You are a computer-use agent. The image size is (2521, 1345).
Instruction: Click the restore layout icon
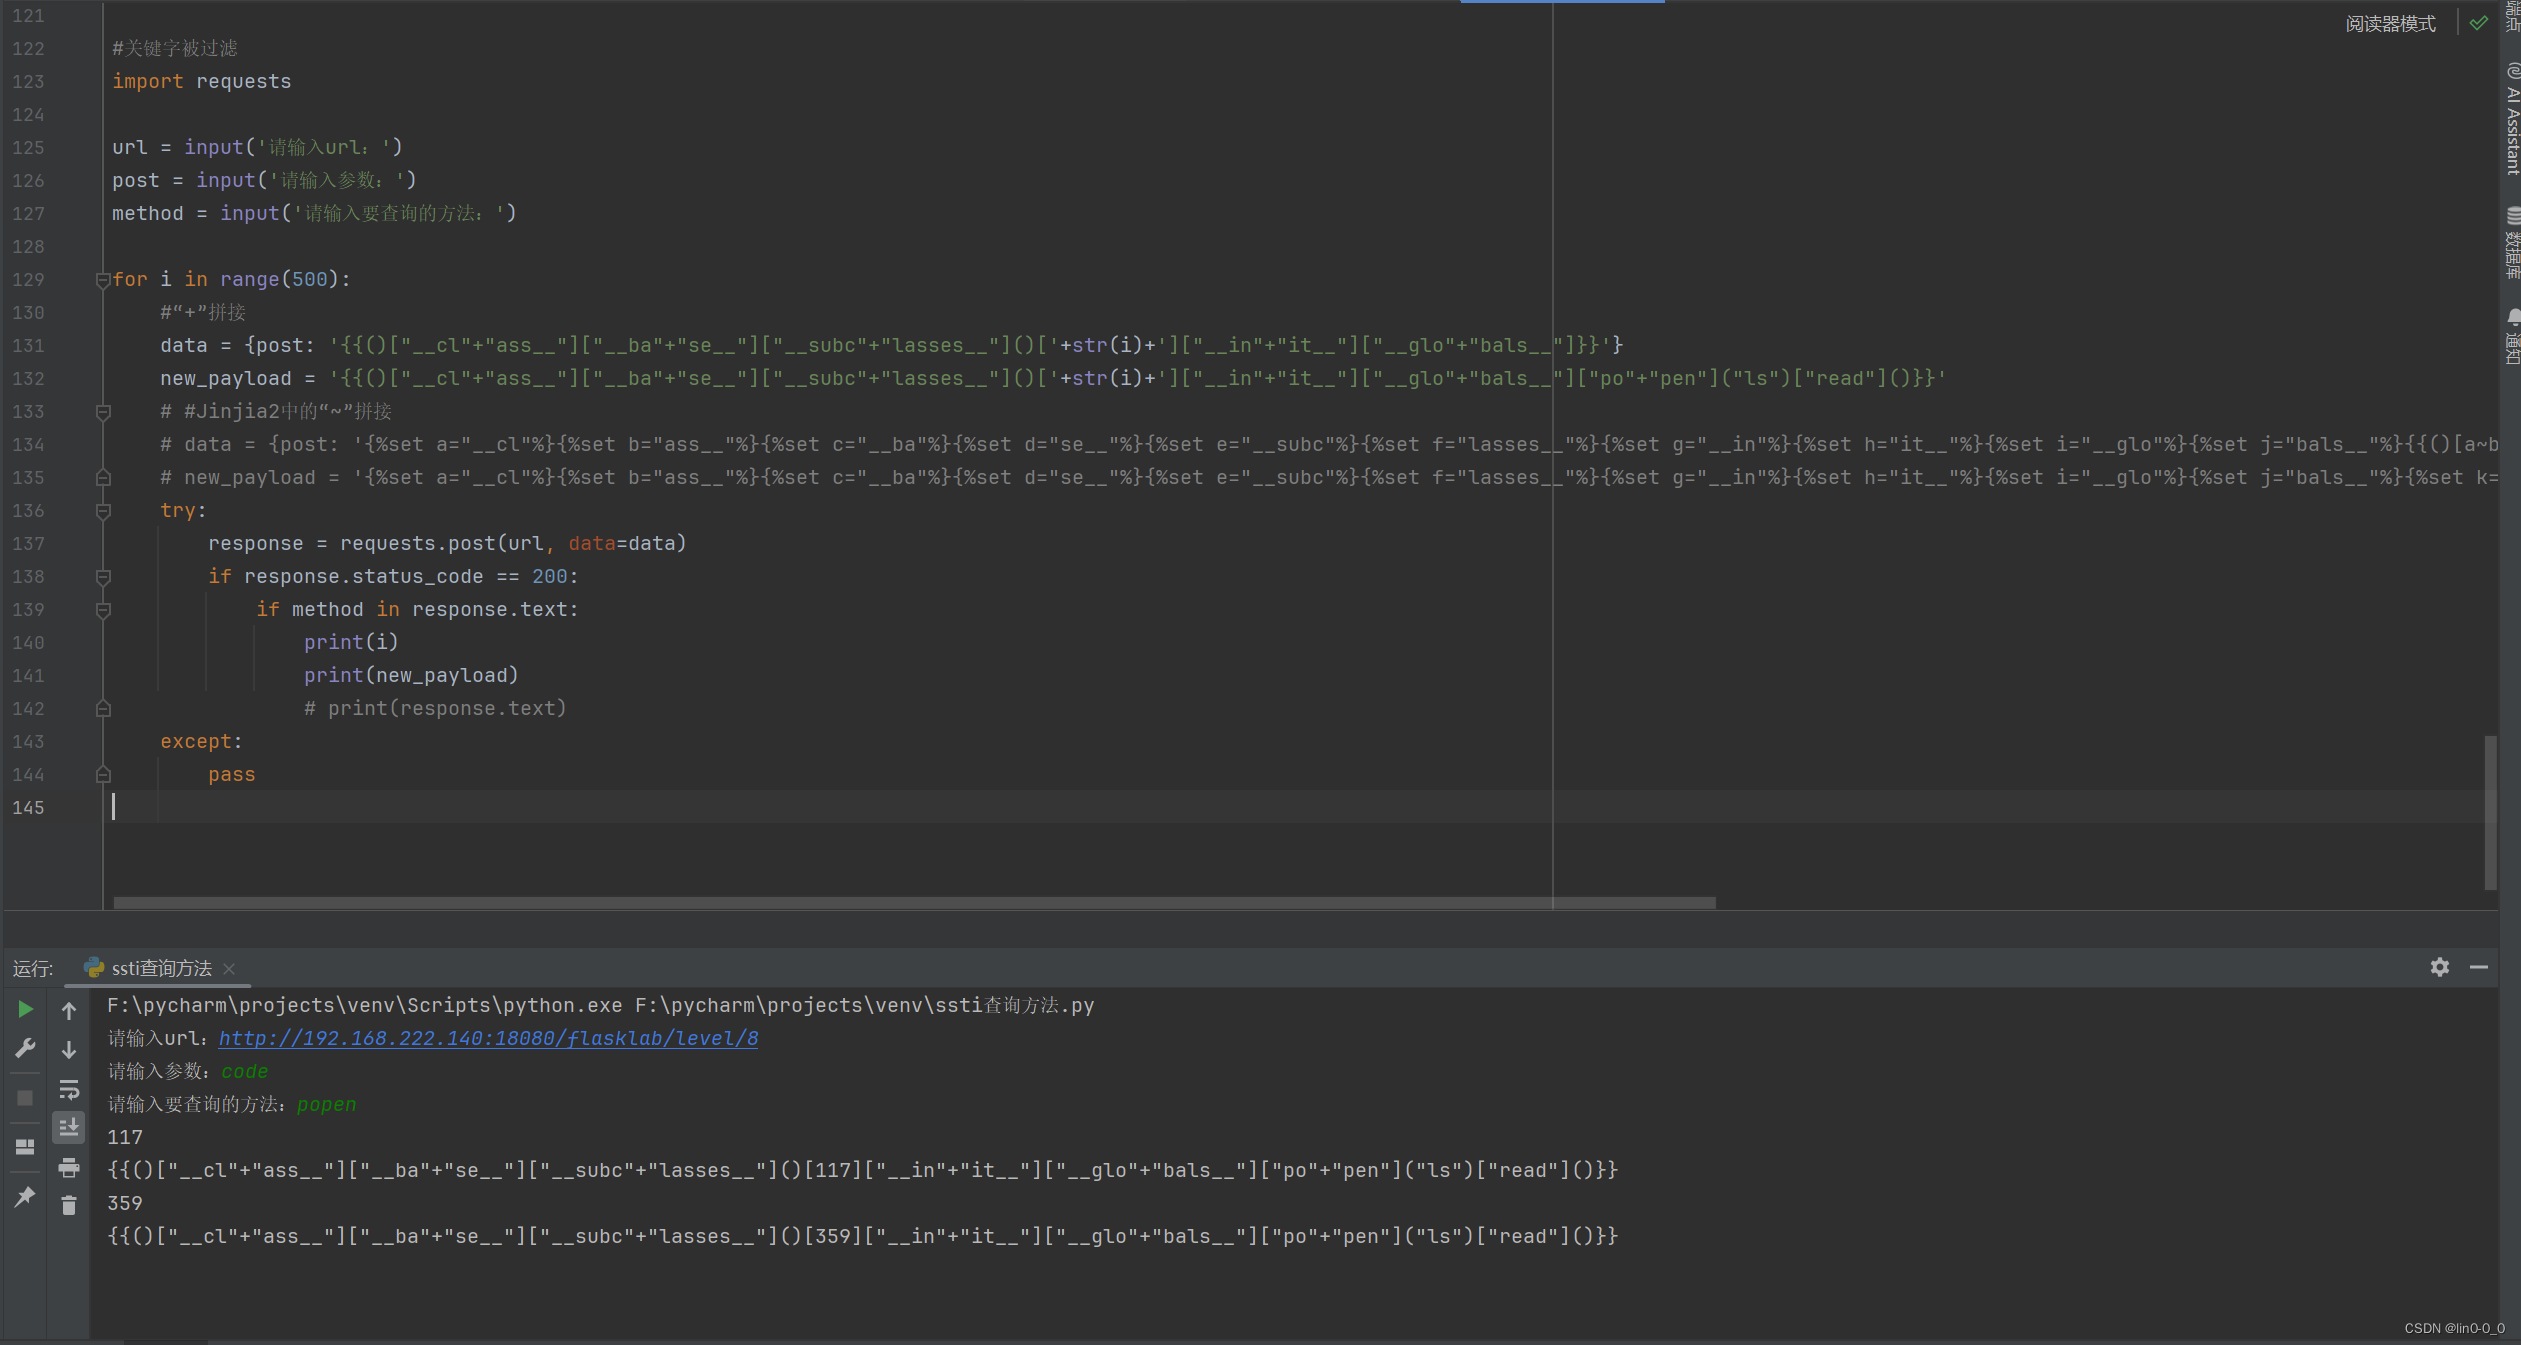[x=25, y=1147]
